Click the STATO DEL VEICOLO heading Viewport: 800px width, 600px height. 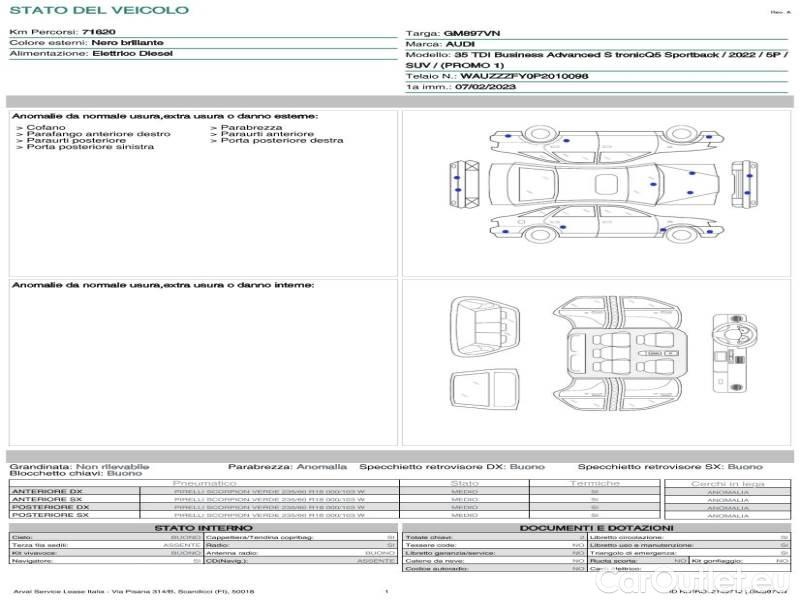pyautogui.click(x=98, y=10)
